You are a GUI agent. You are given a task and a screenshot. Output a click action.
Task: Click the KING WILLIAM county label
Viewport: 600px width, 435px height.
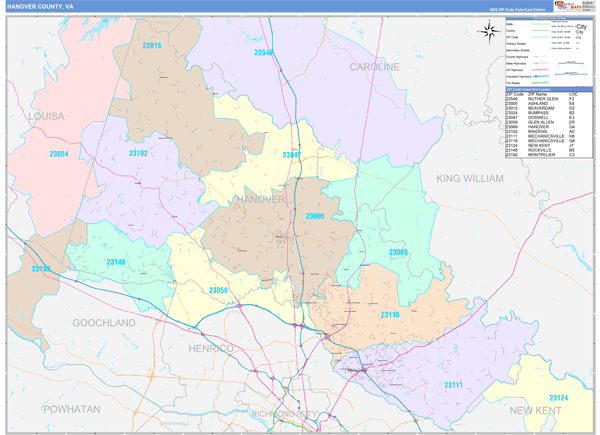click(470, 177)
